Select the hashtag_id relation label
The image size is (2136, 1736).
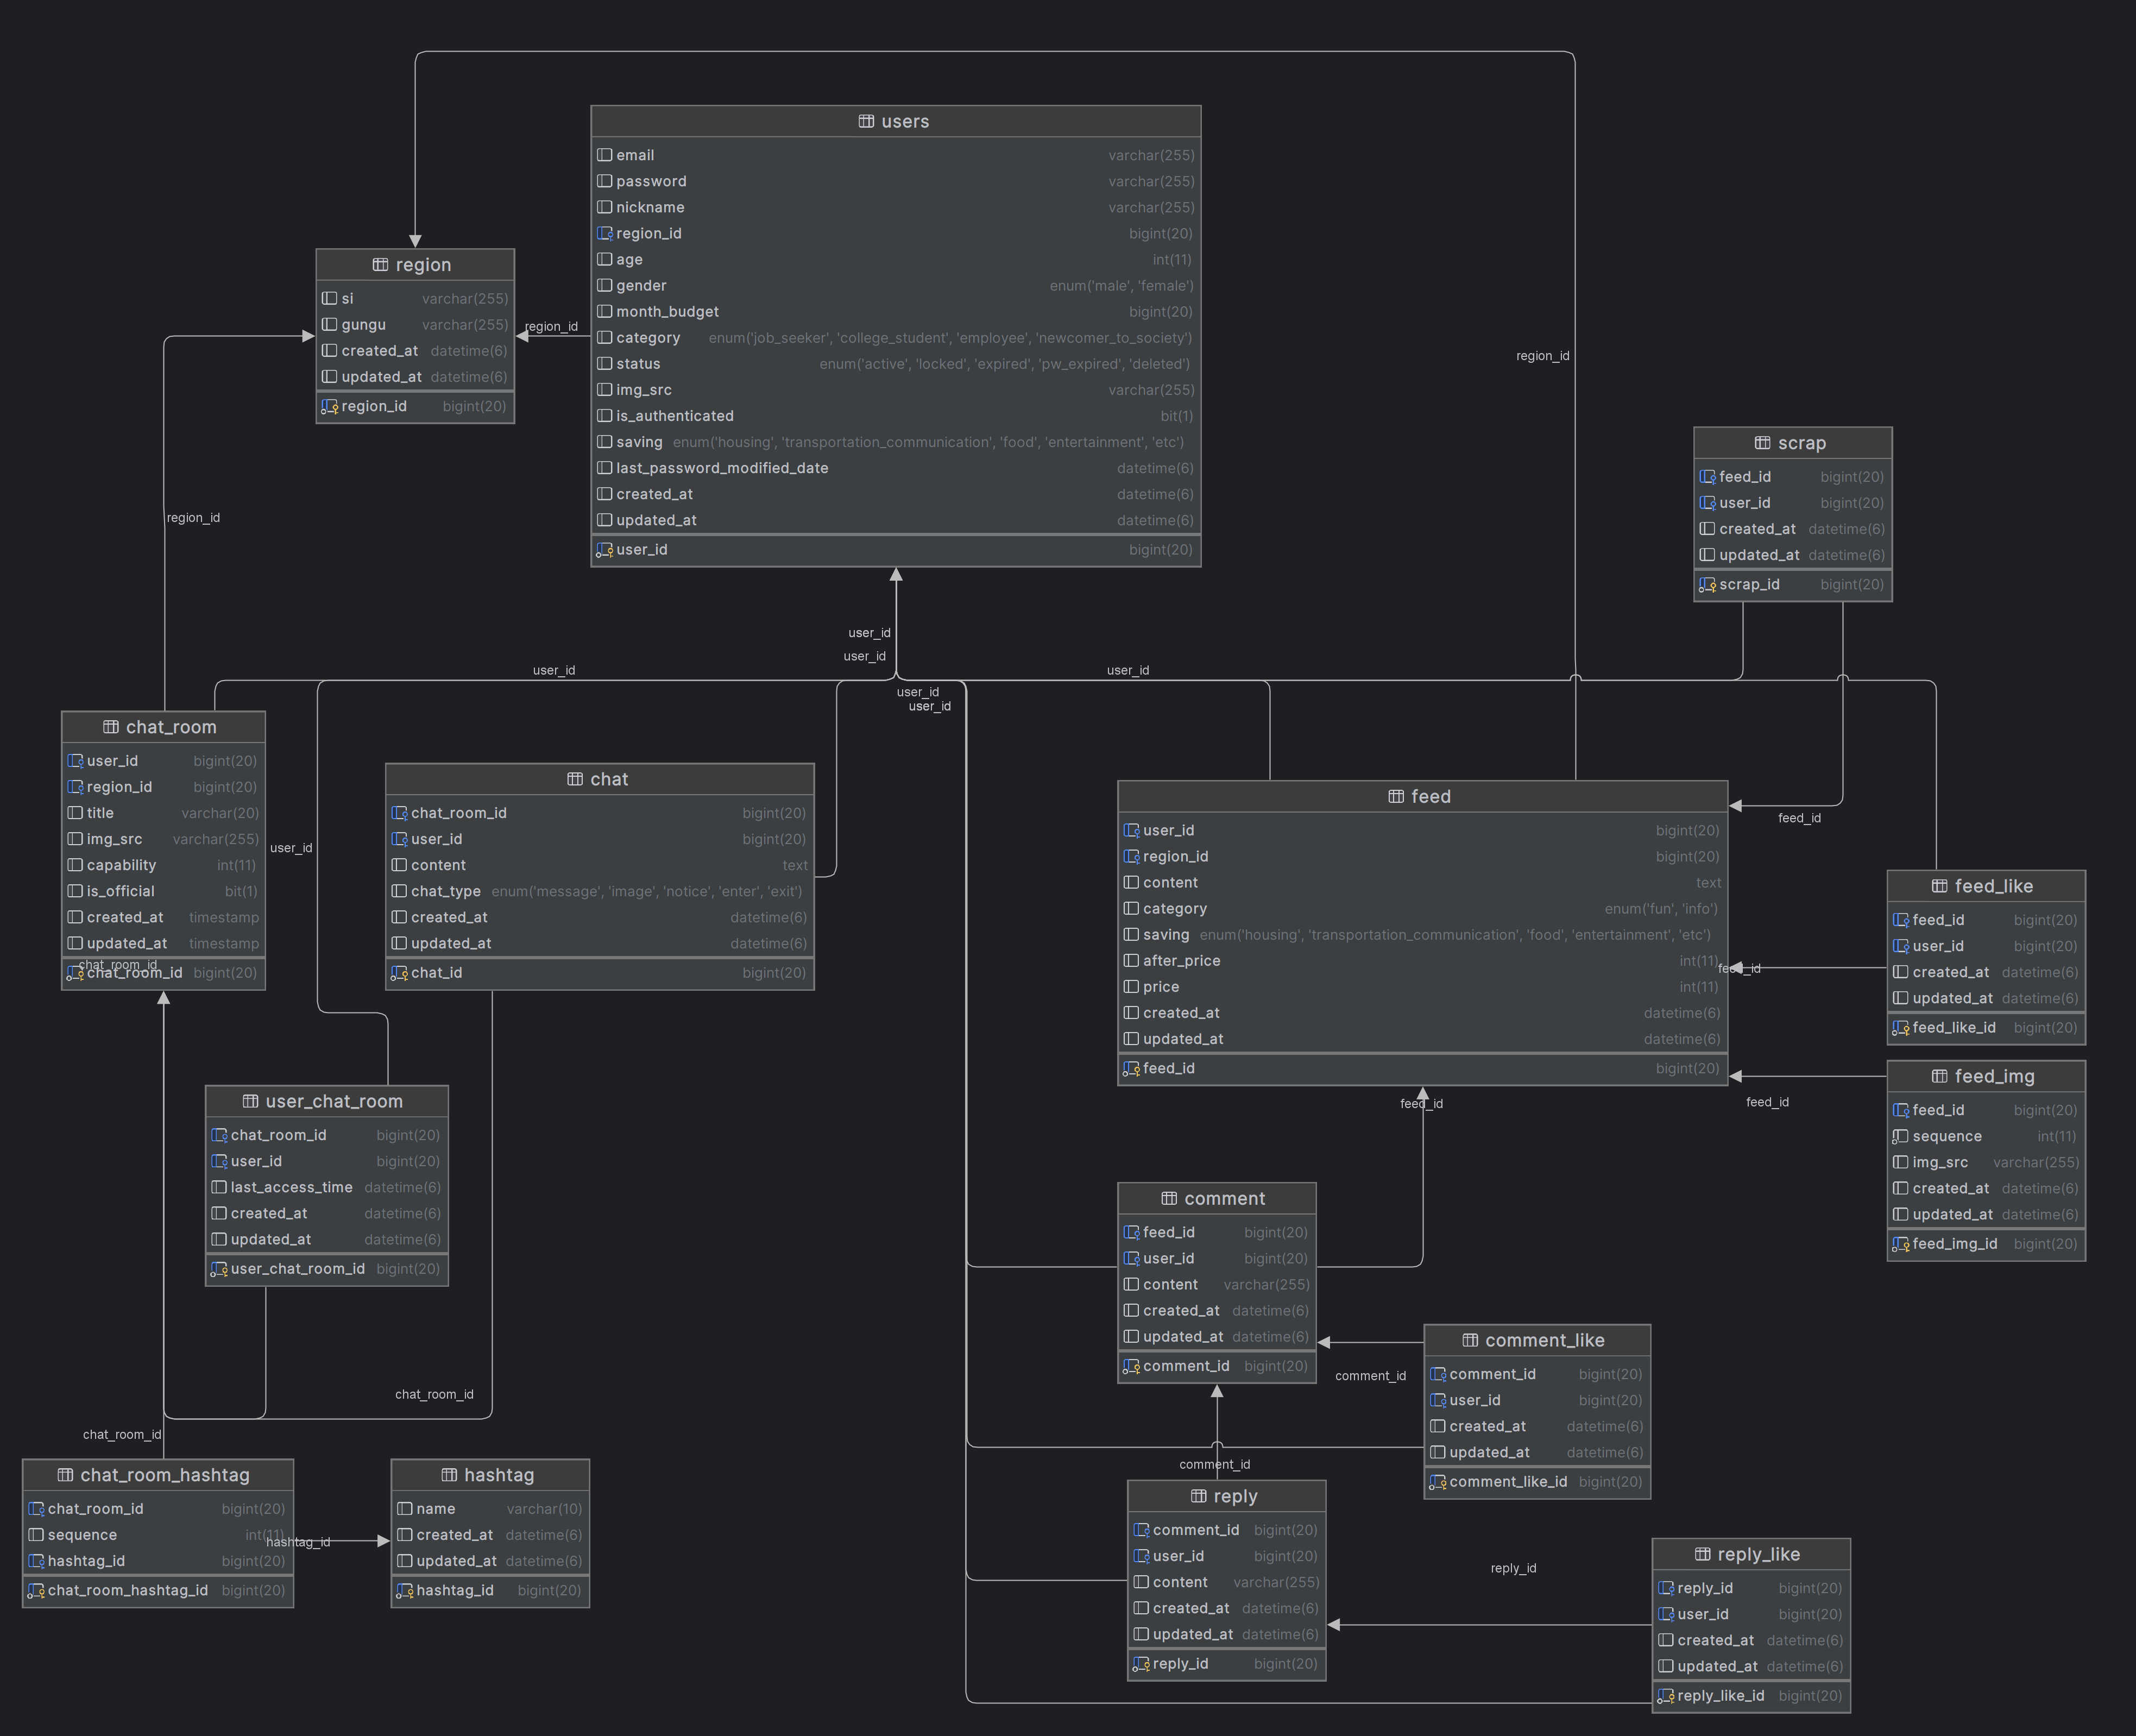(x=298, y=1542)
